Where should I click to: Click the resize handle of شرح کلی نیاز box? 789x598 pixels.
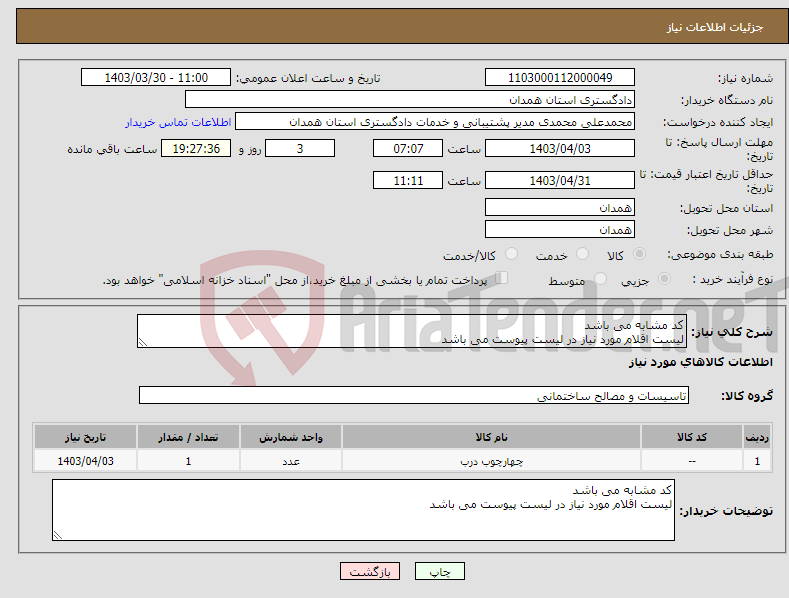click(143, 342)
